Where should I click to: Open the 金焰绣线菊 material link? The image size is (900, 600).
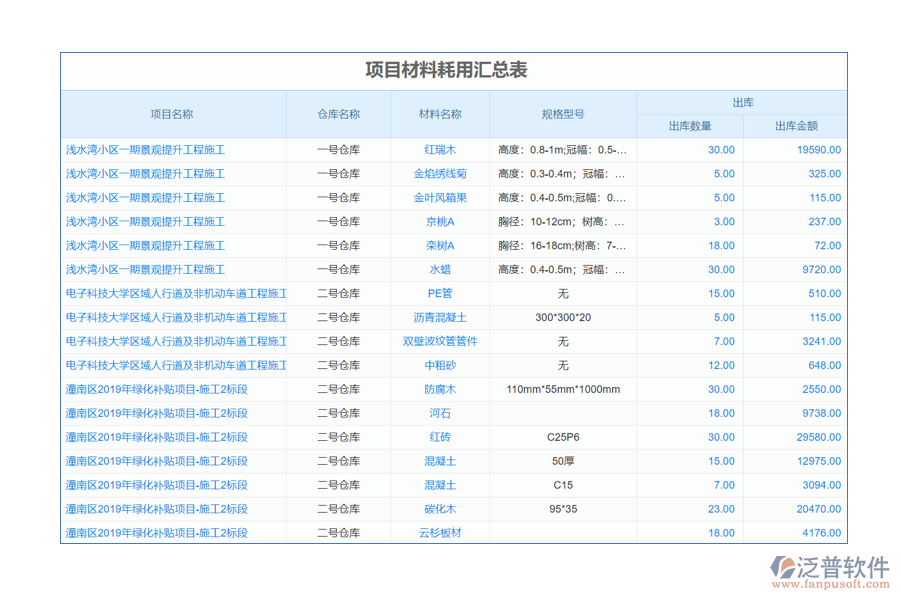440,174
